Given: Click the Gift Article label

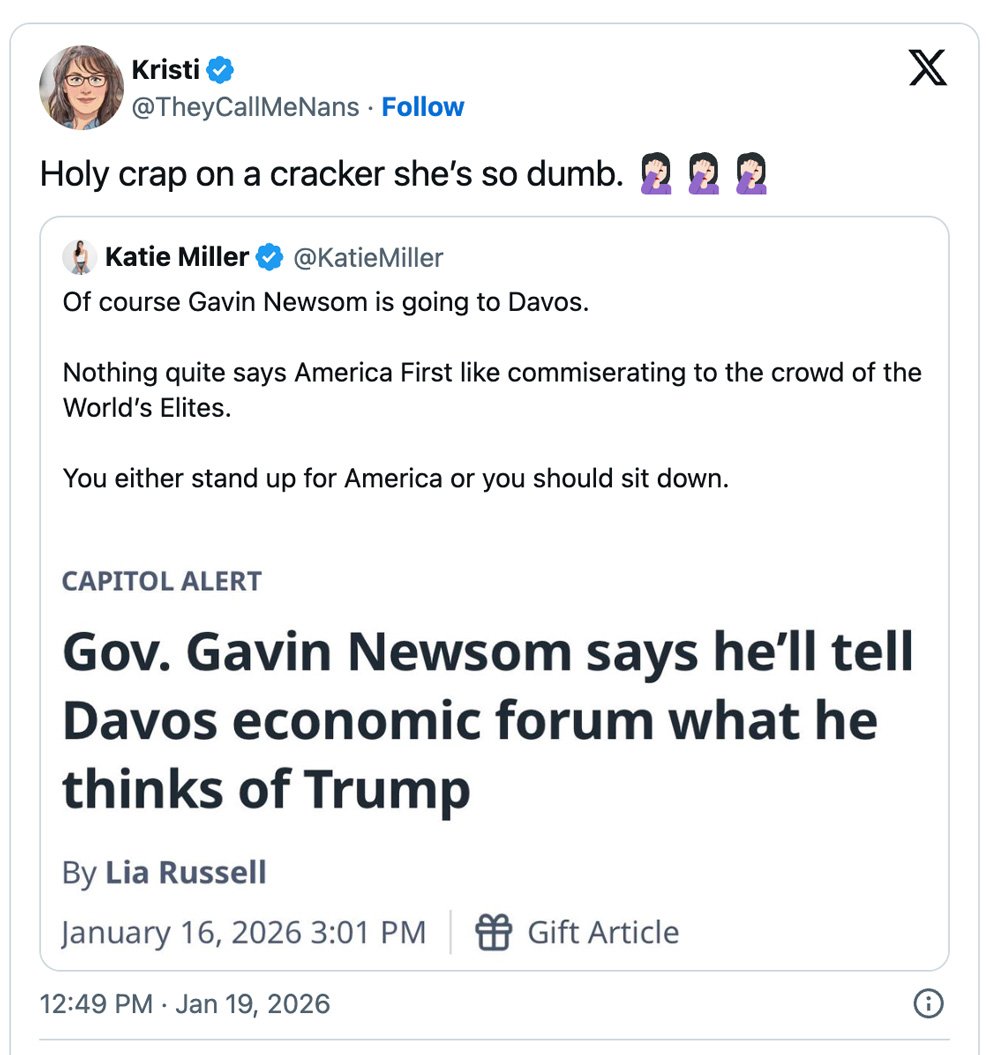Looking at the screenshot, I should (x=603, y=932).
